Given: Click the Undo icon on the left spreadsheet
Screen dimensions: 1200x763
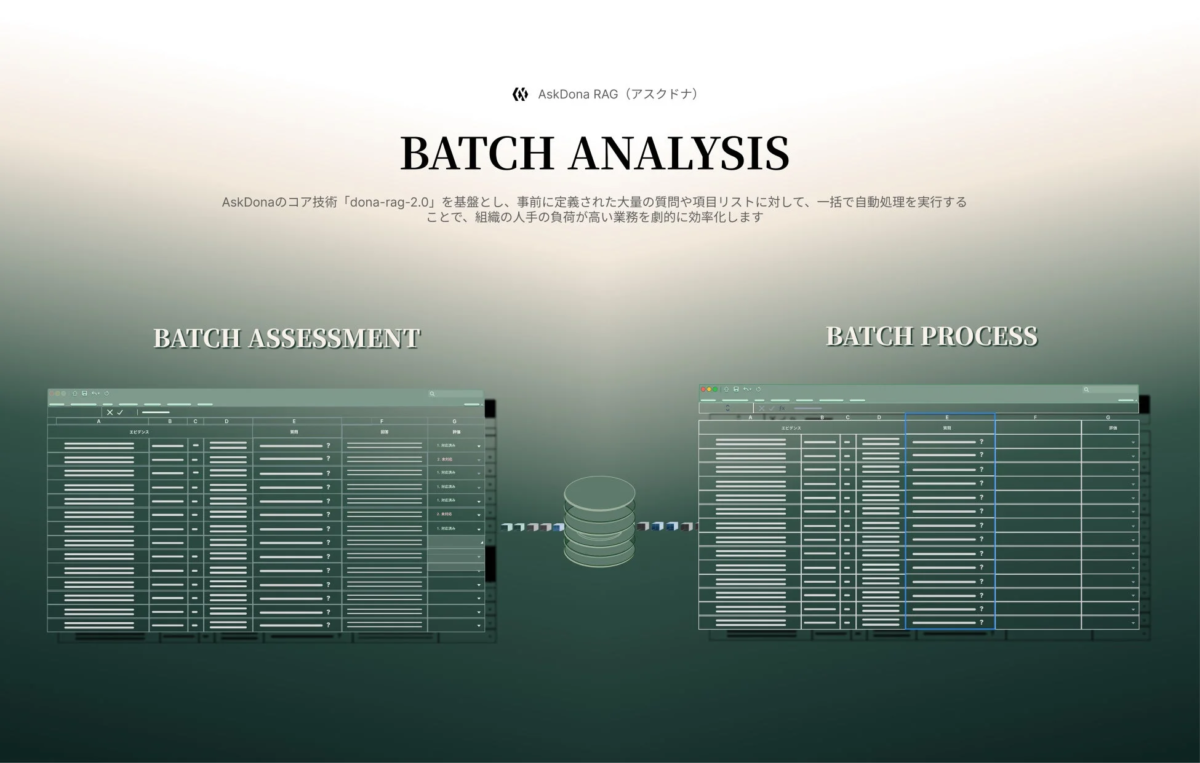Looking at the screenshot, I should point(96,391).
